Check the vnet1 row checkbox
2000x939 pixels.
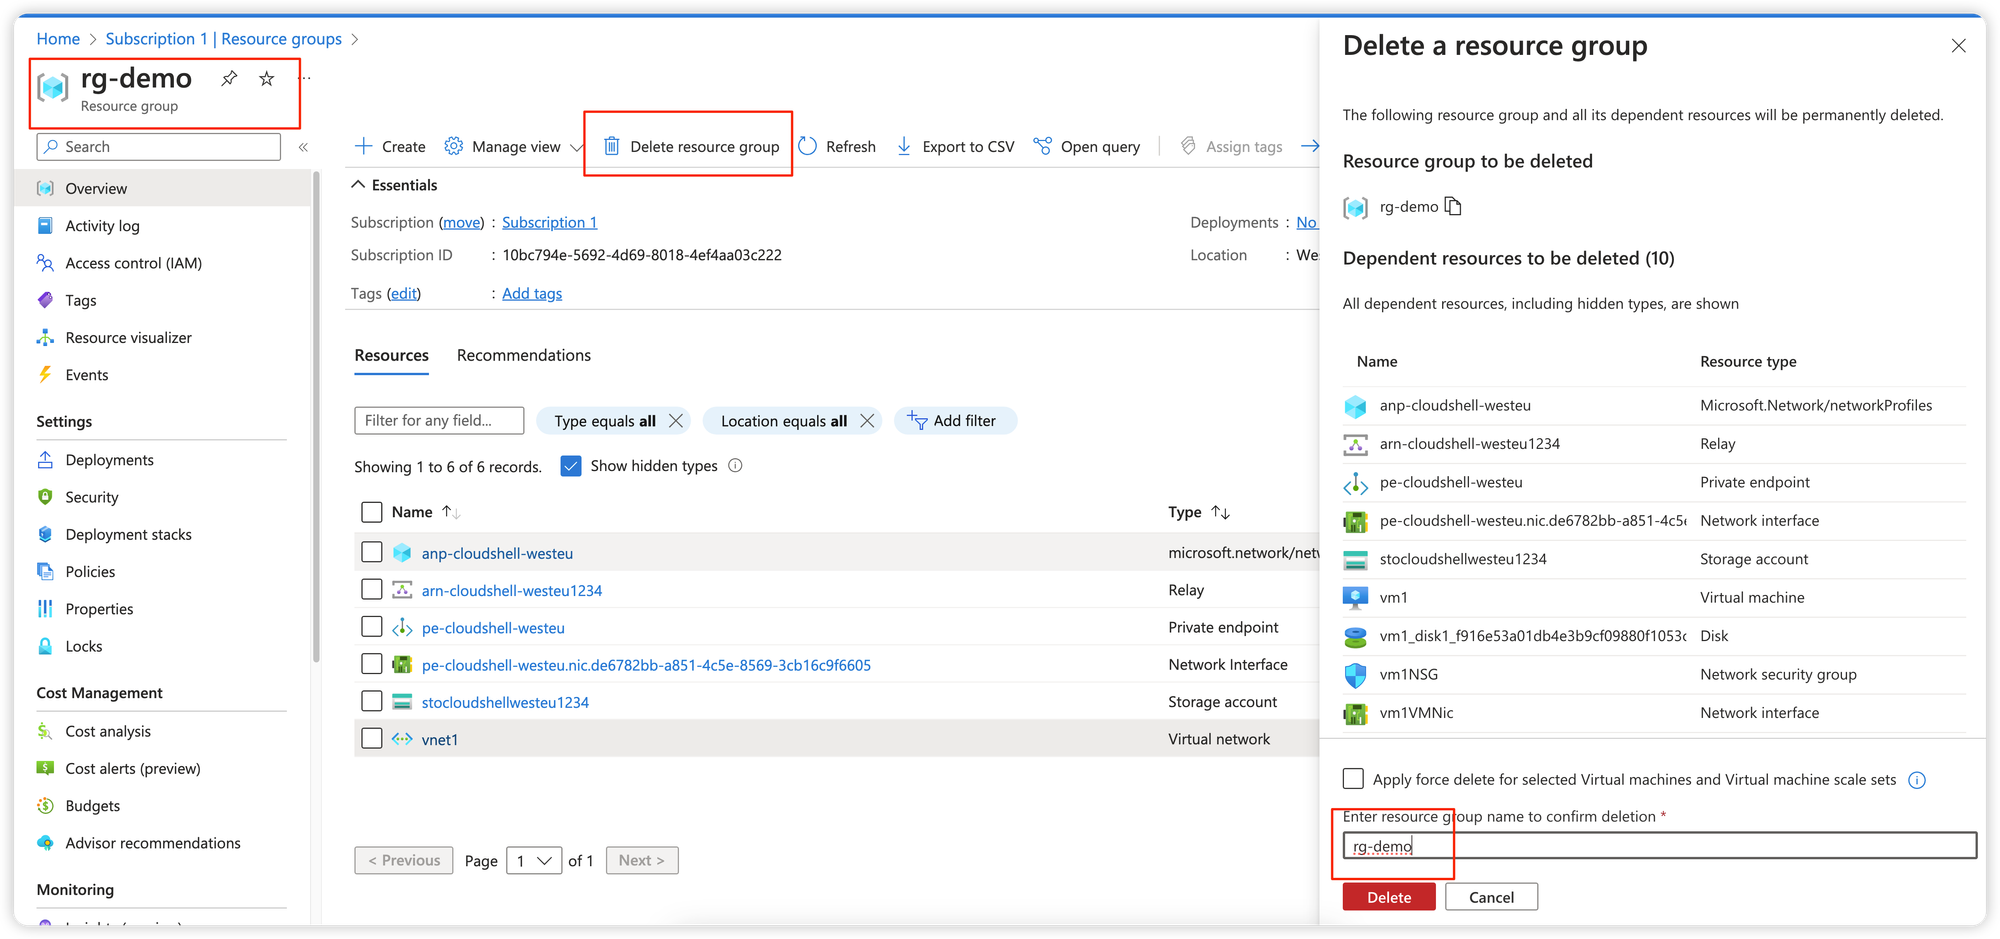pyautogui.click(x=371, y=739)
